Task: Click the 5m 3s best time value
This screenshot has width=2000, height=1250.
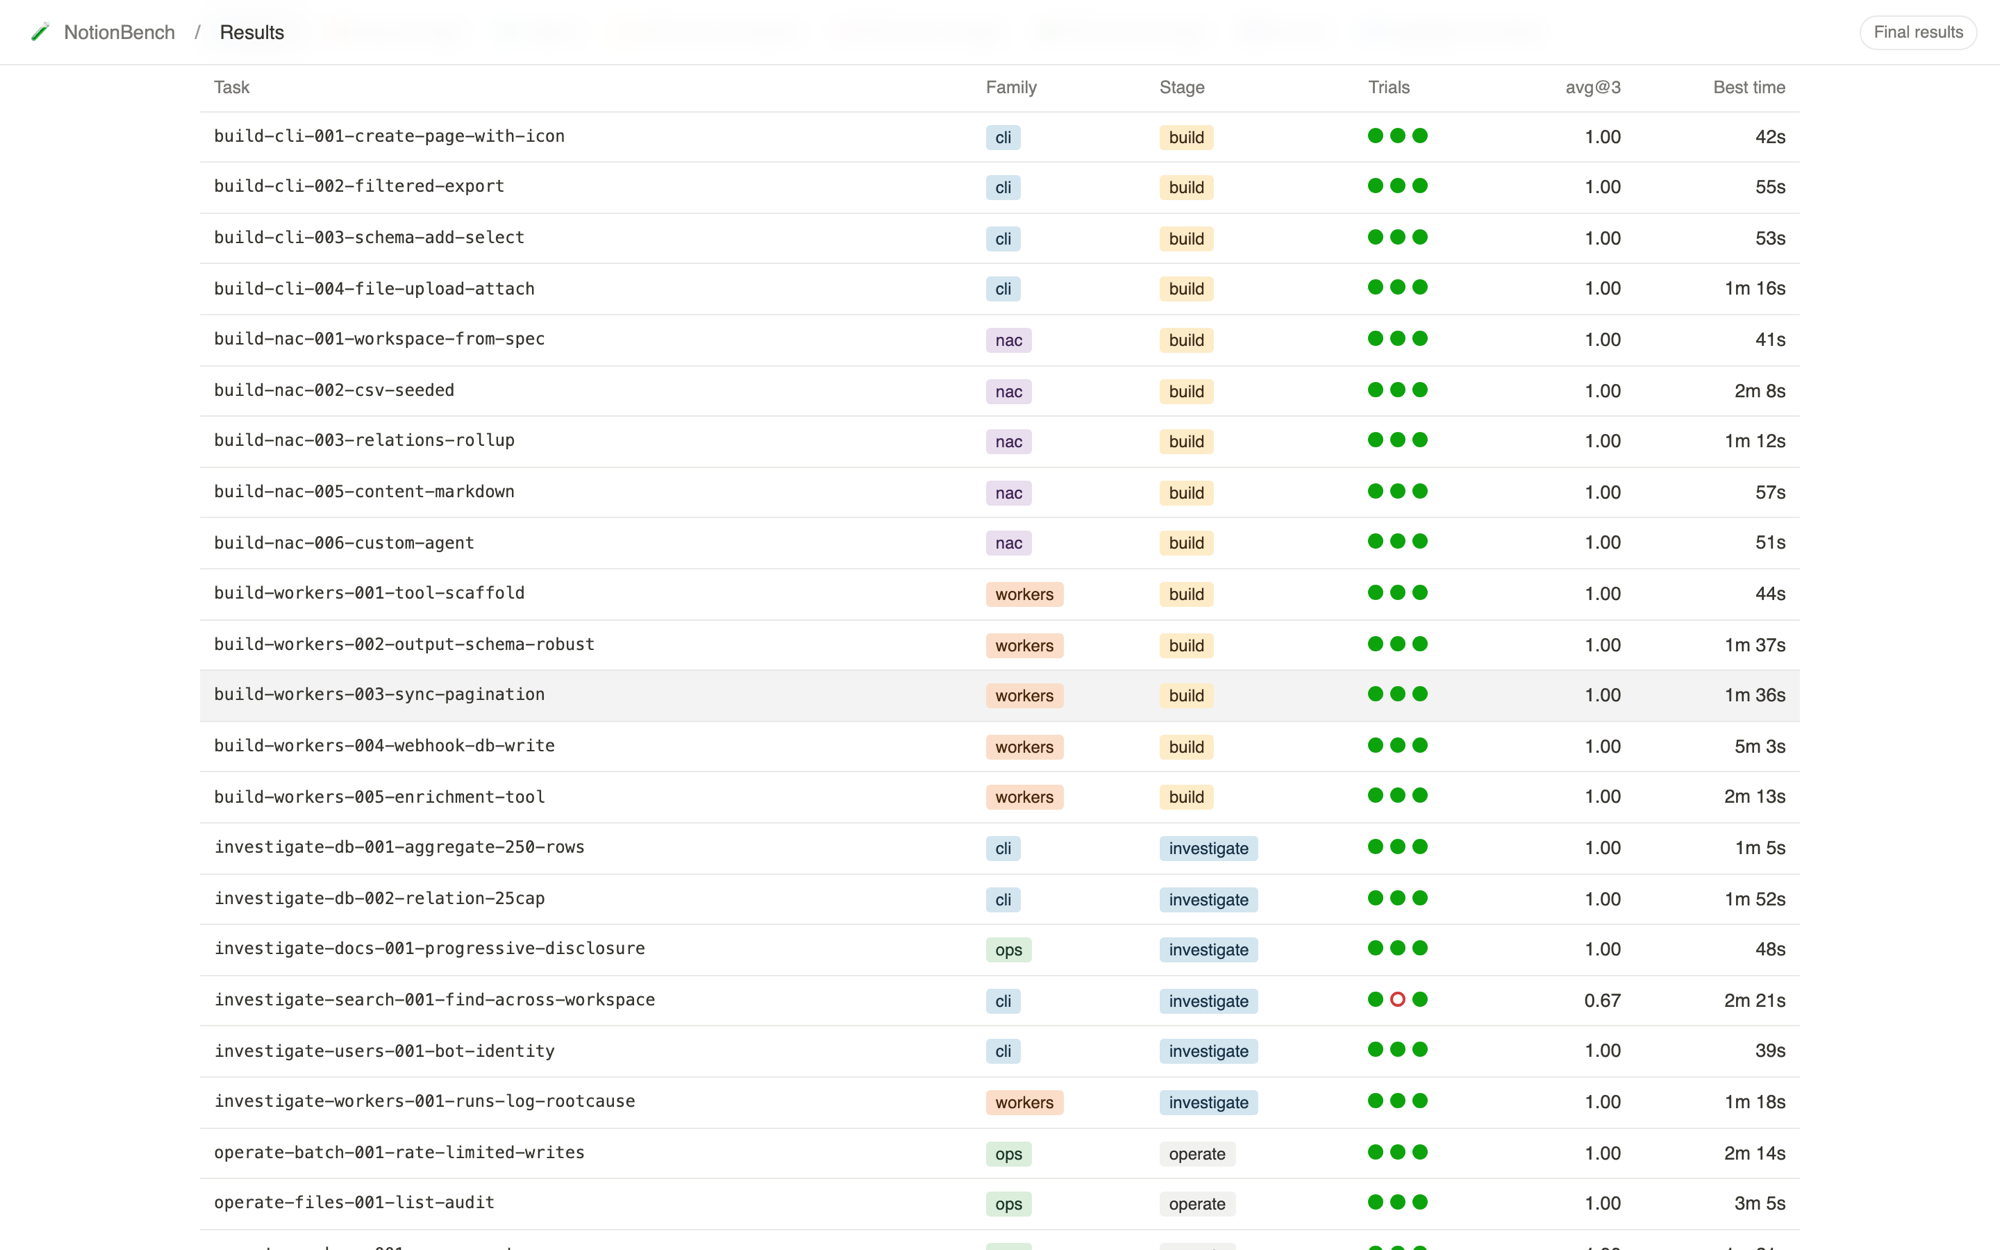Action: (1760, 746)
